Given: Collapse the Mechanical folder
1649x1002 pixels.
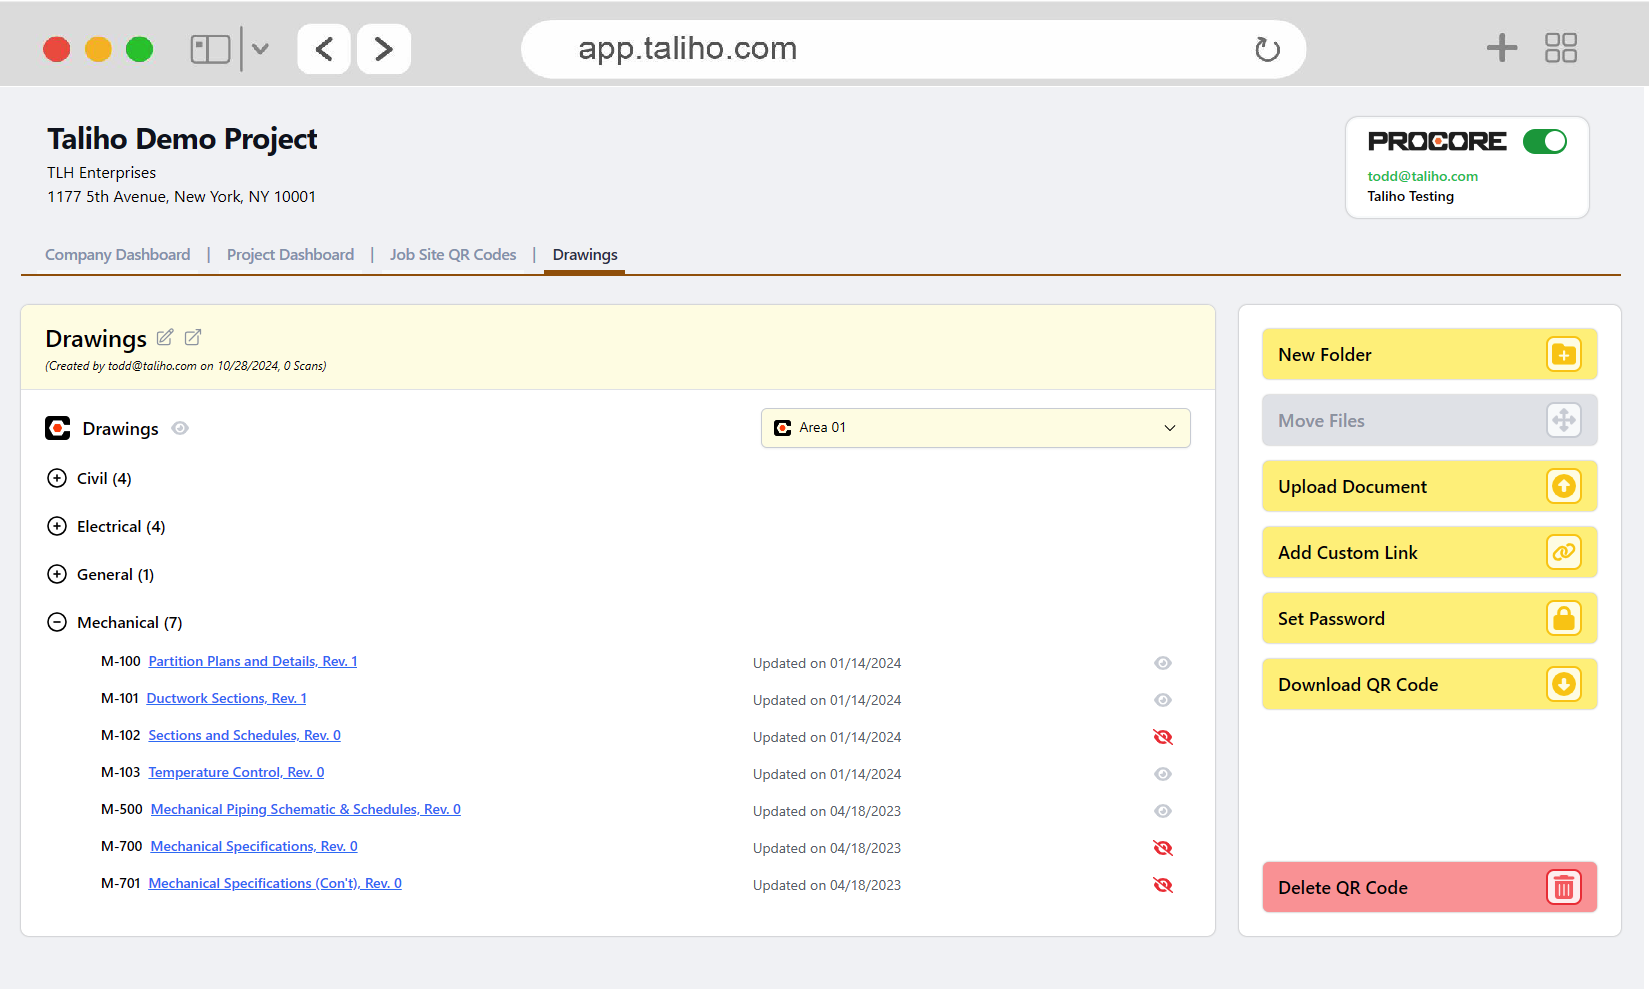Looking at the screenshot, I should 57,623.
